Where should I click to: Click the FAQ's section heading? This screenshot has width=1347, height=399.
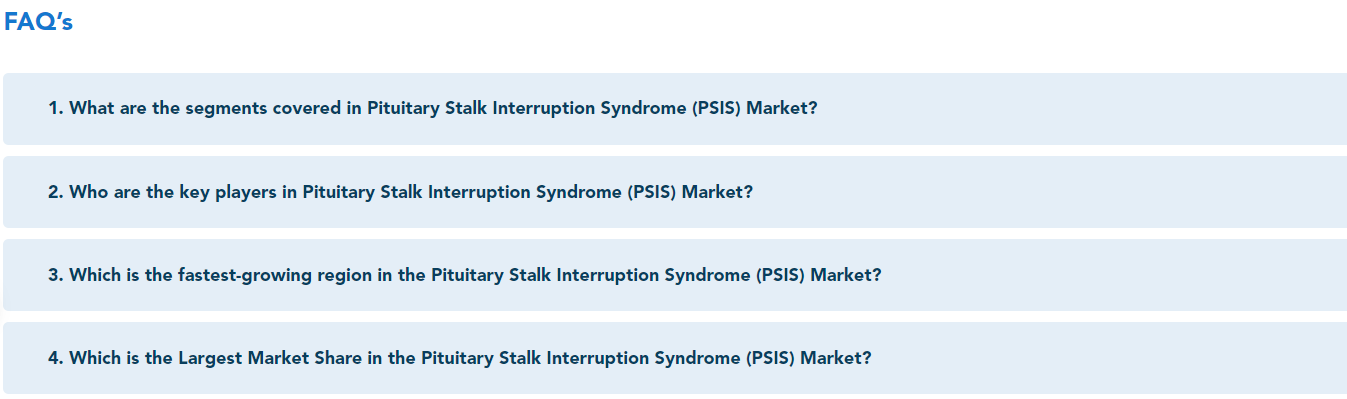[38, 22]
